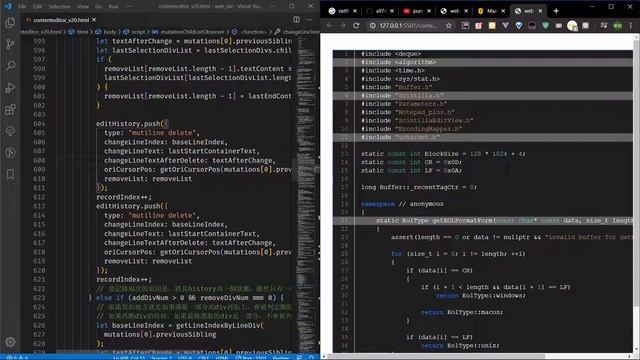
Task: Switch to the 'Mar' Chrome tab
Action: coord(491,11)
